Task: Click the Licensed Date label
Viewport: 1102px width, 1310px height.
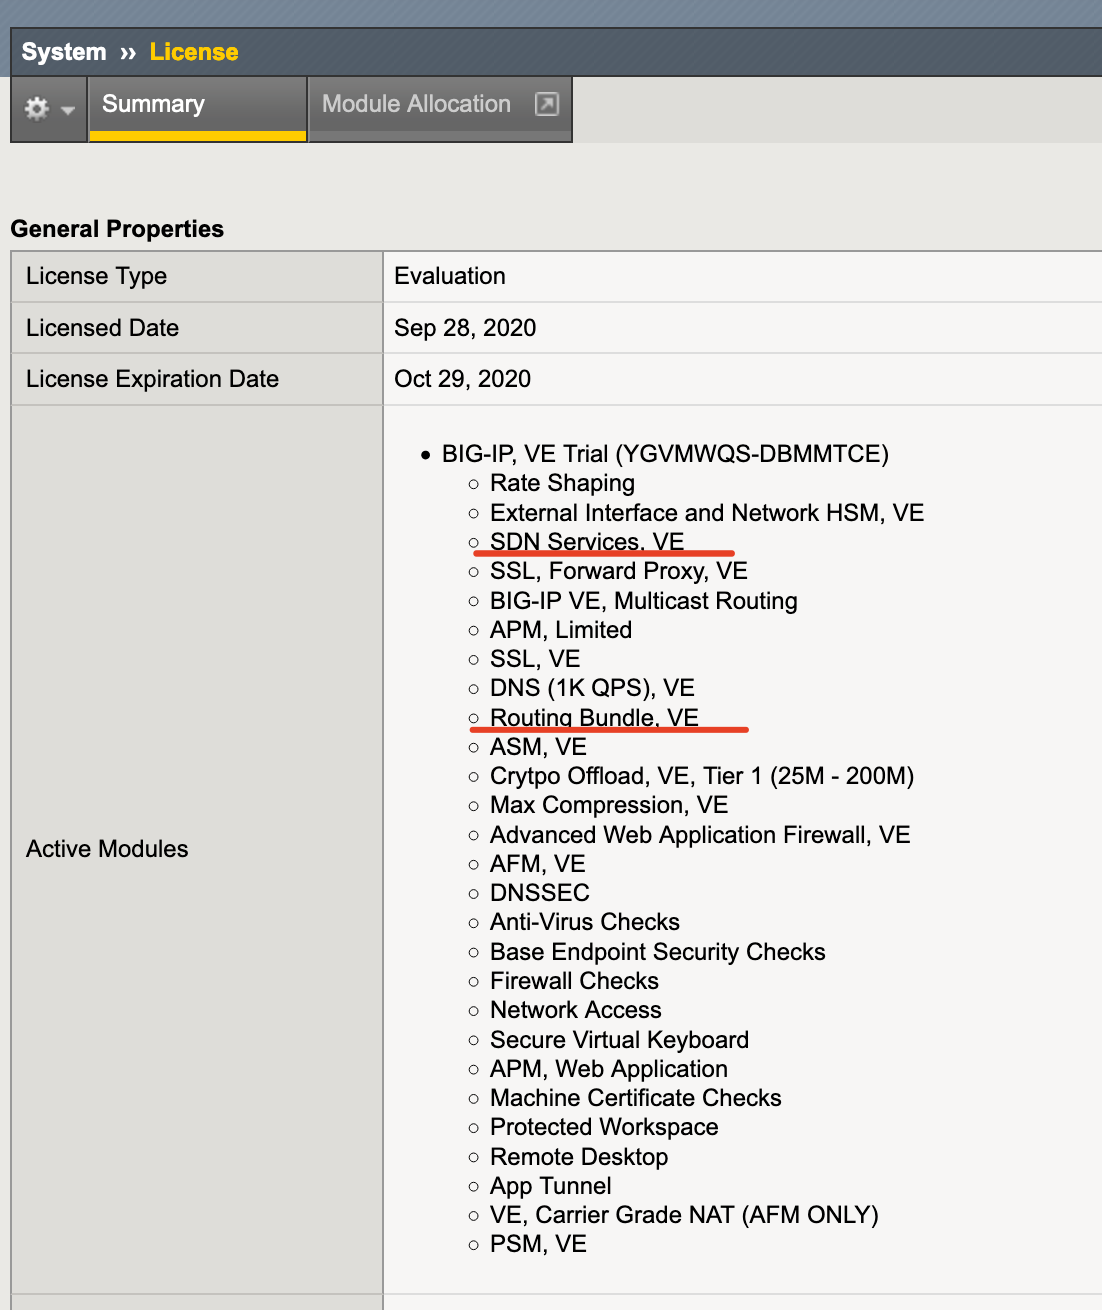Action: tap(102, 328)
